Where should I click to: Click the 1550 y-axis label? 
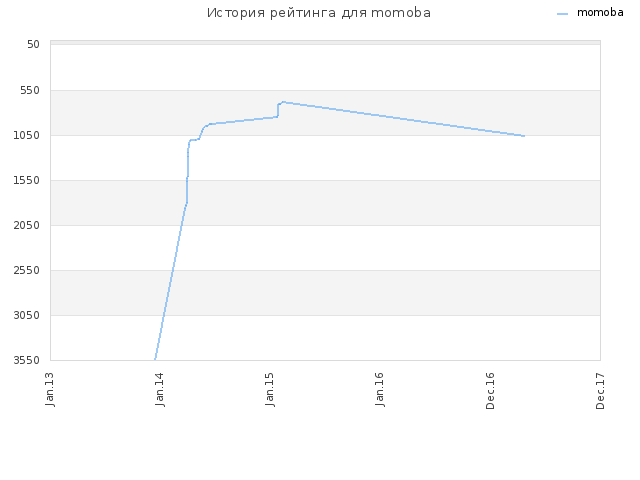tap(27, 180)
